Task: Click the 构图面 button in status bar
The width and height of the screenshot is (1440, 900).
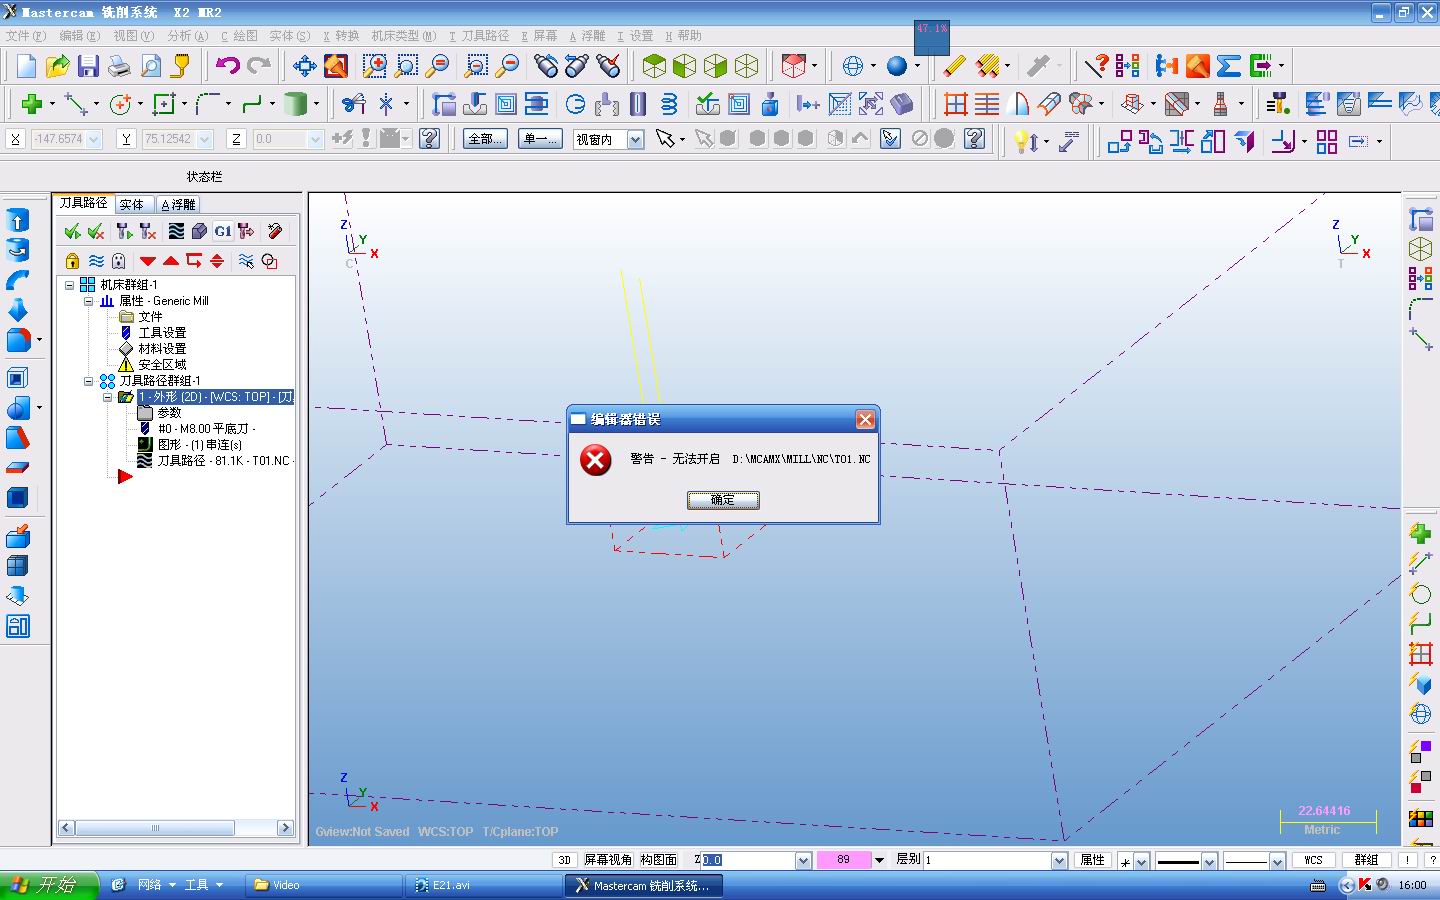Action: [x=659, y=860]
